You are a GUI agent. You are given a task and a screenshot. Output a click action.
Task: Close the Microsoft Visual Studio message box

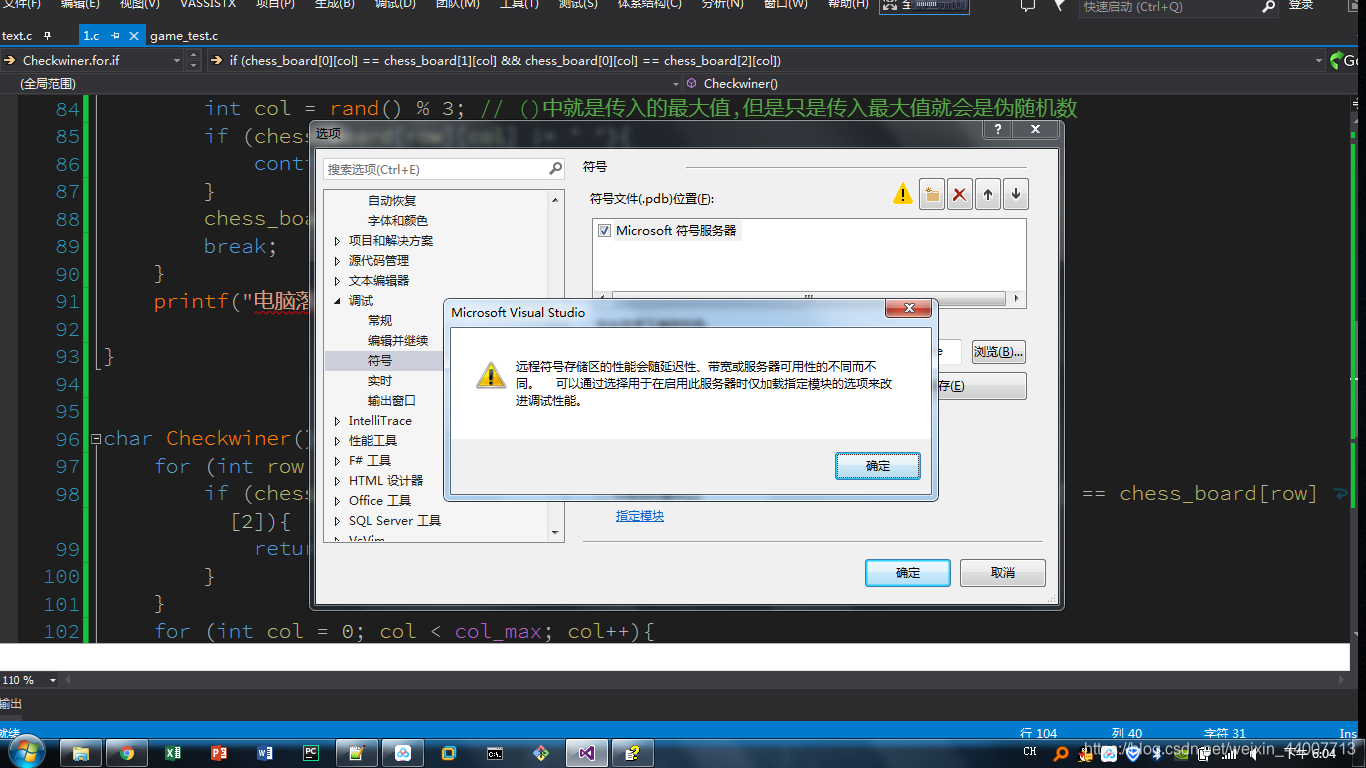(x=909, y=310)
